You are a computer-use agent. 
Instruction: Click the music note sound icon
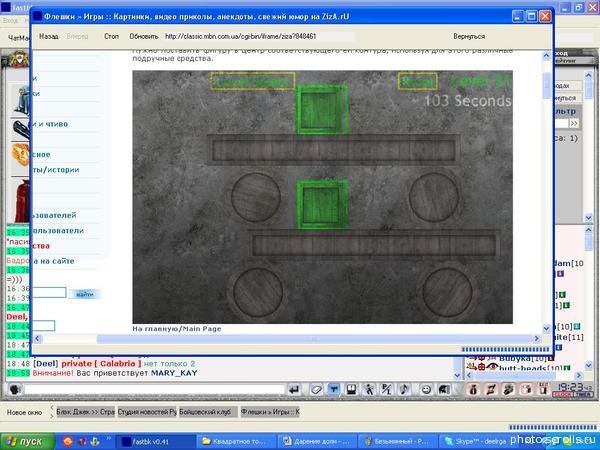(404, 390)
